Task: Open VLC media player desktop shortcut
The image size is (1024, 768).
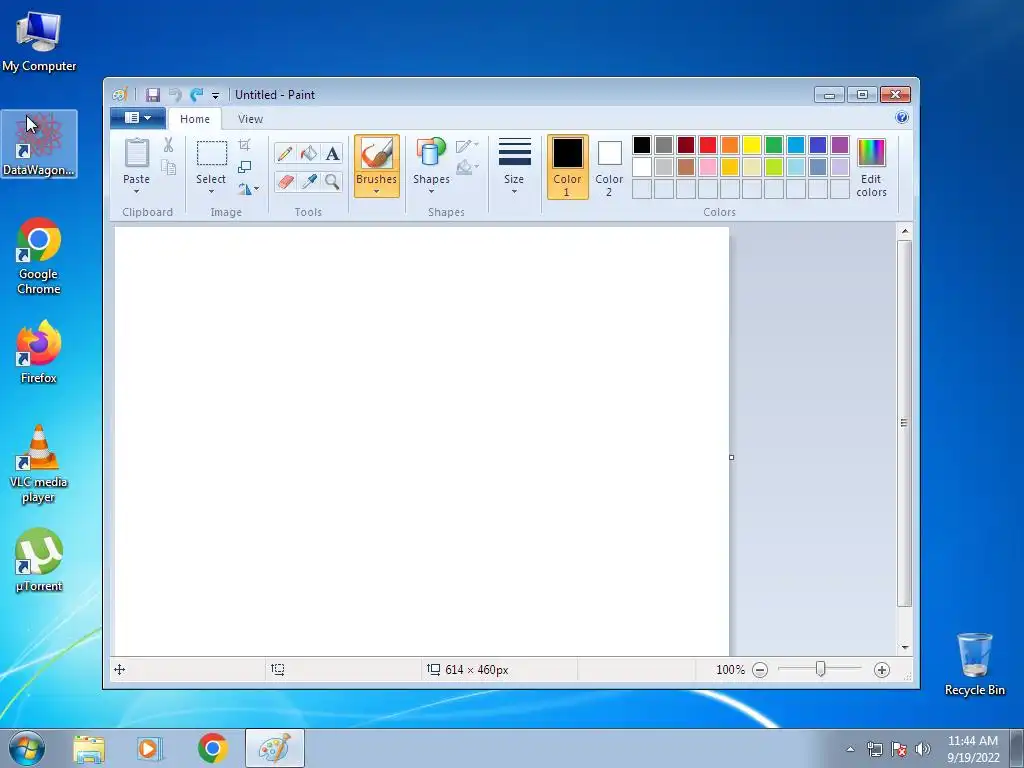Action: (39, 464)
